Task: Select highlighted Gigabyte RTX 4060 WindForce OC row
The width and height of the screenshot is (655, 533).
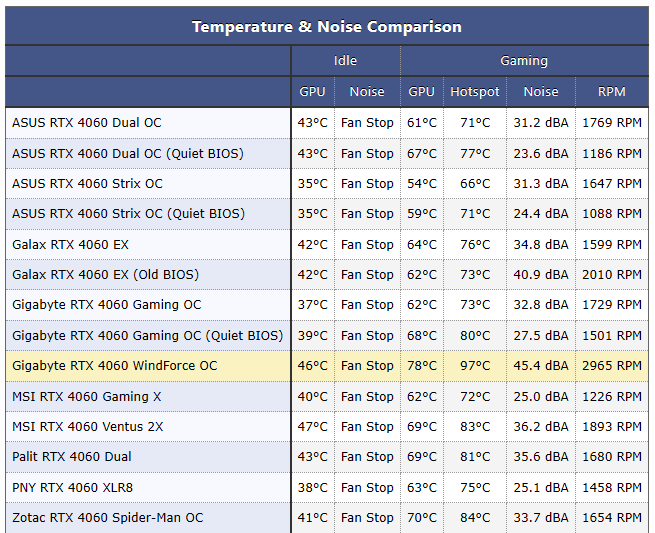Action: pyautogui.click(x=114, y=366)
